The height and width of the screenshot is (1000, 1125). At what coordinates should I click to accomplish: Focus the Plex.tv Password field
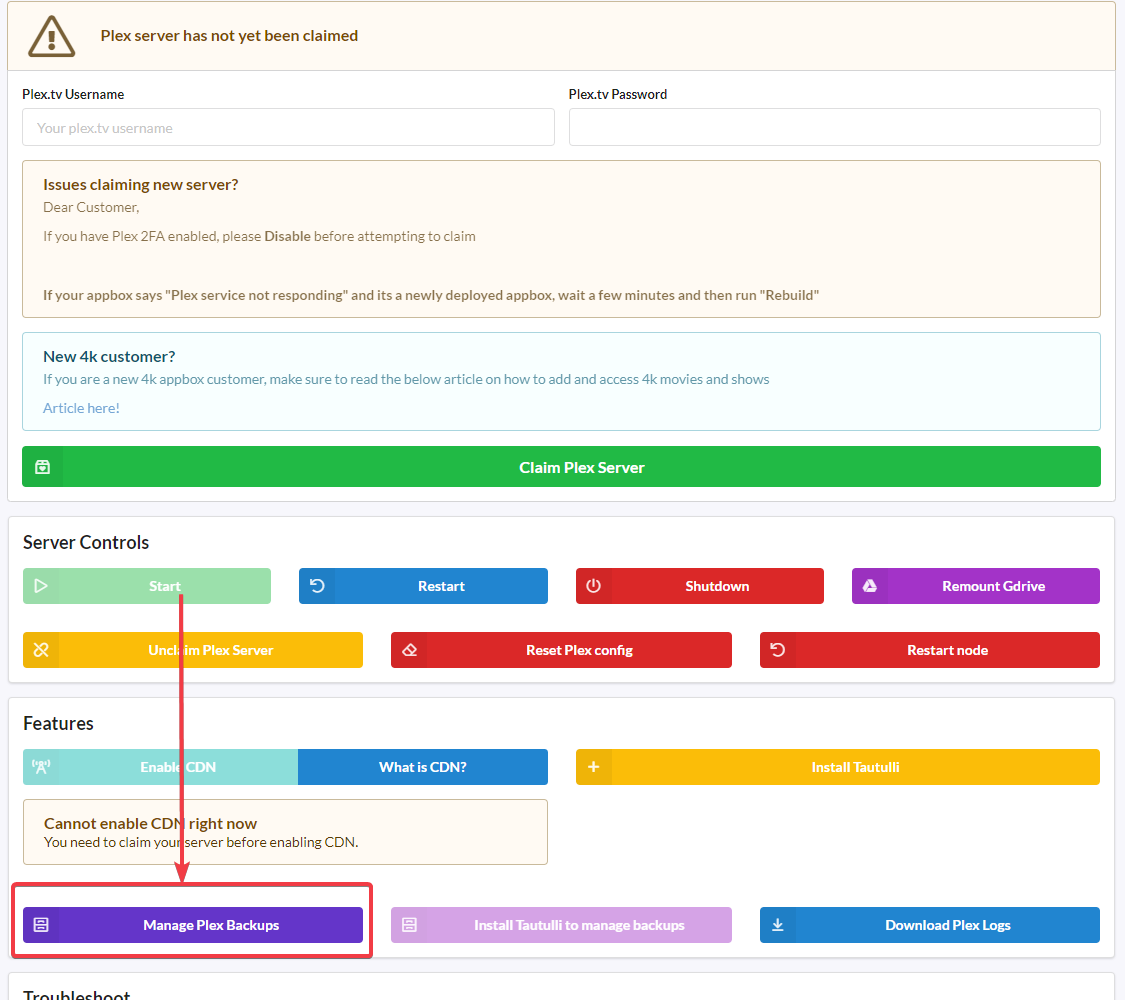tap(834, 128)
